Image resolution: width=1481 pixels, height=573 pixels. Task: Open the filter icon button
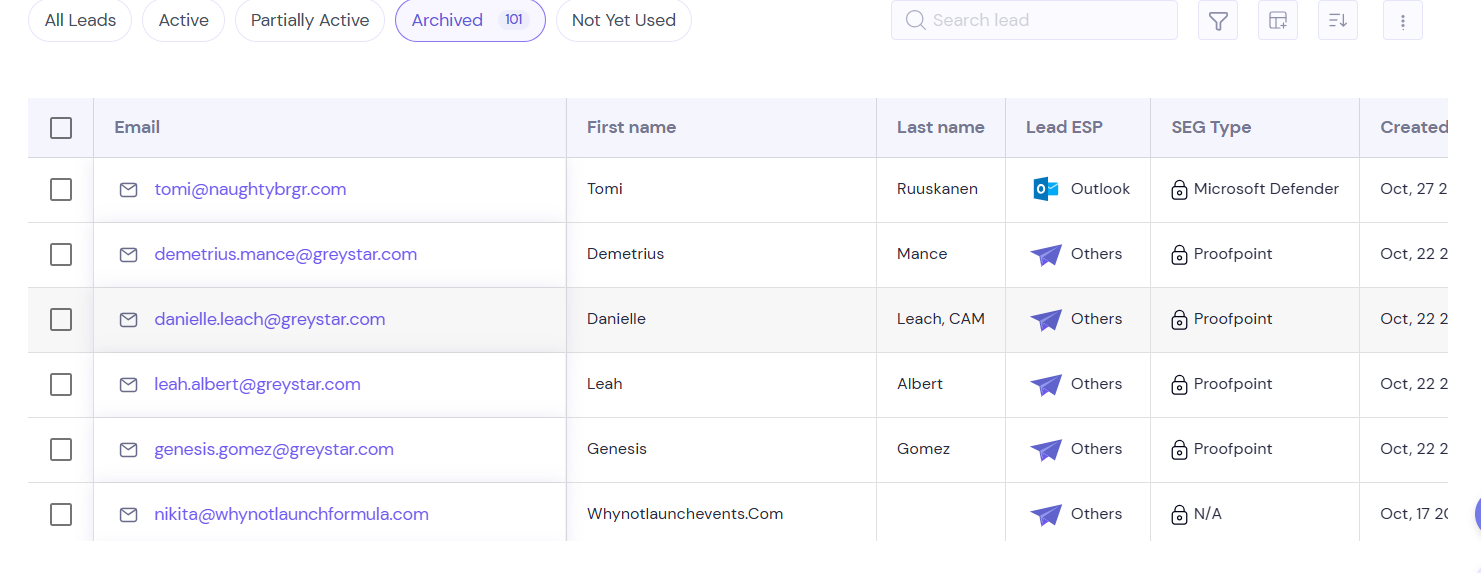[x=1217, y=21]
